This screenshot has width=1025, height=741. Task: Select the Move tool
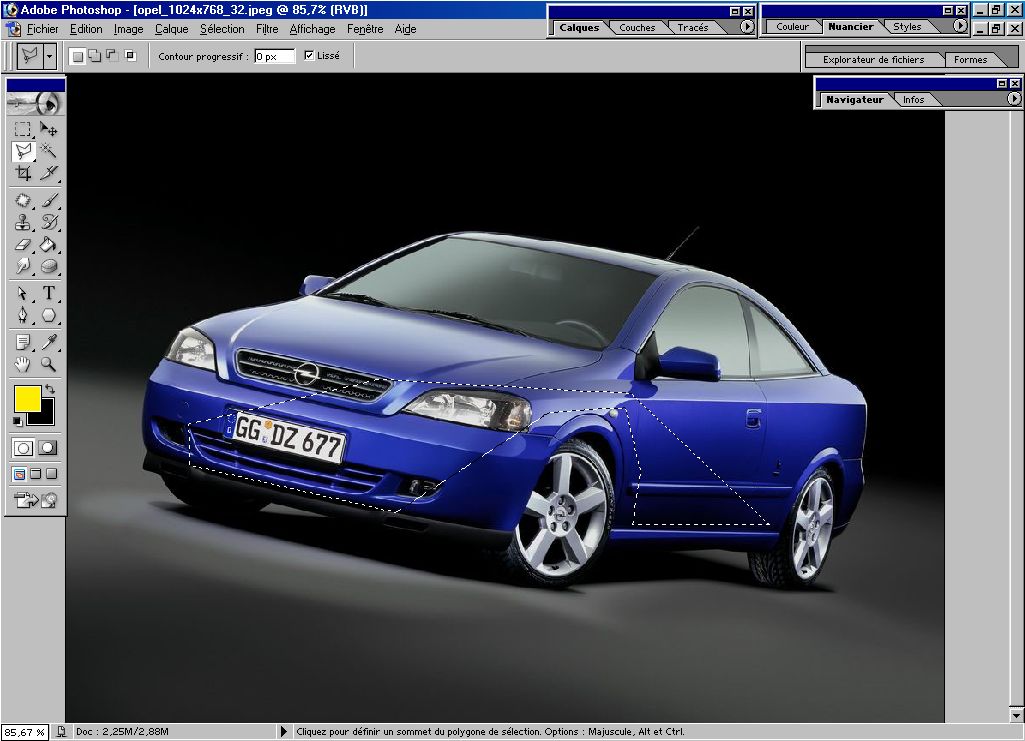pyautogui.click(x=48, y=129)
